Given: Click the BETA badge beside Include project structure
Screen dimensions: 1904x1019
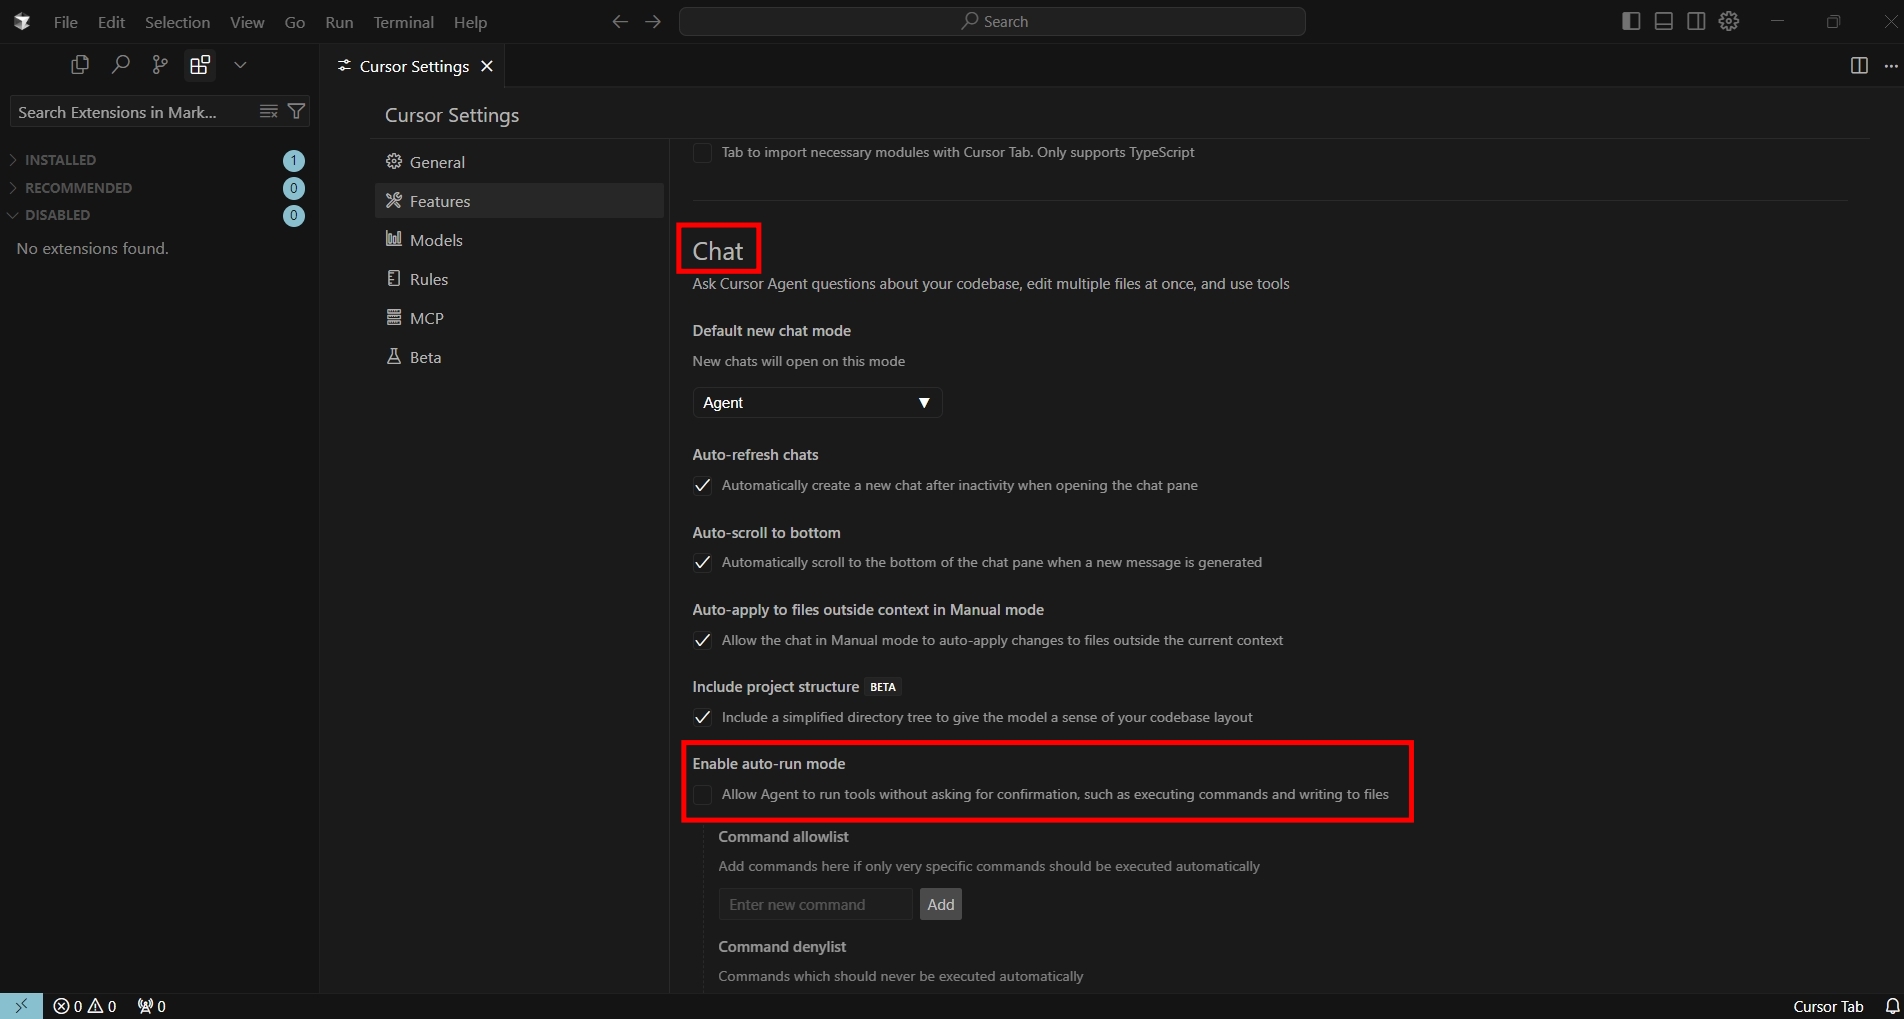Looking at the screenshot, I should click(x=883, y=687).
